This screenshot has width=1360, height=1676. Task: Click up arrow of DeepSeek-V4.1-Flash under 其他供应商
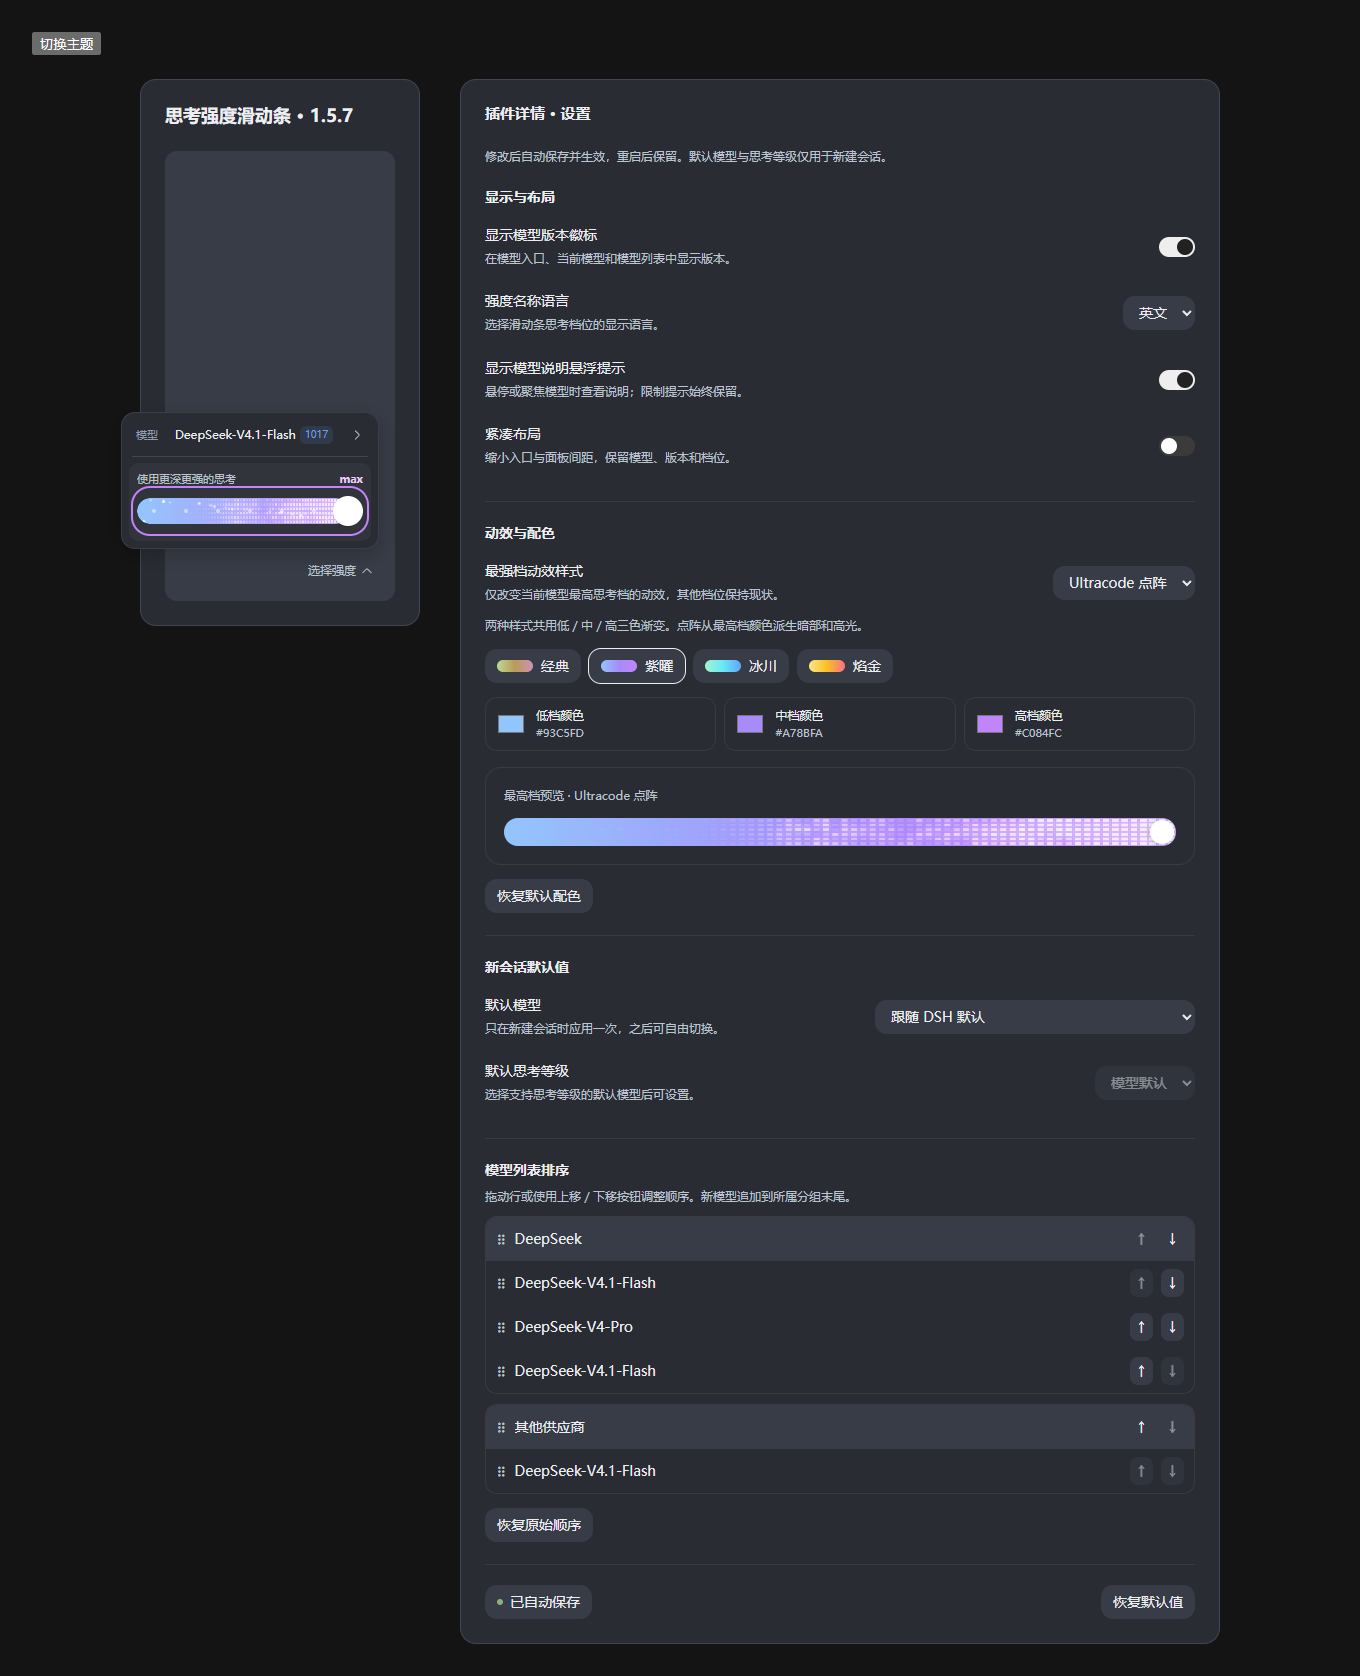pyautogui.click(x=1141, y=1471)
